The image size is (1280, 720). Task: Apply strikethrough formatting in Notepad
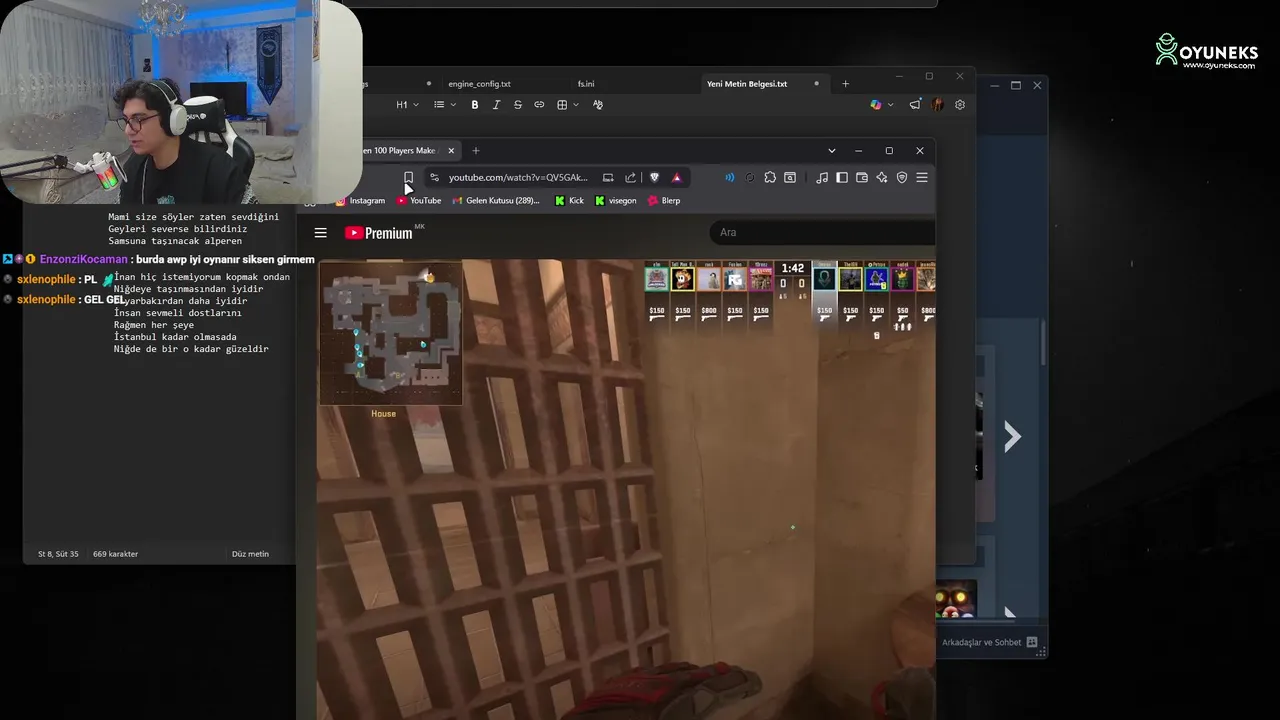(517, 105)
